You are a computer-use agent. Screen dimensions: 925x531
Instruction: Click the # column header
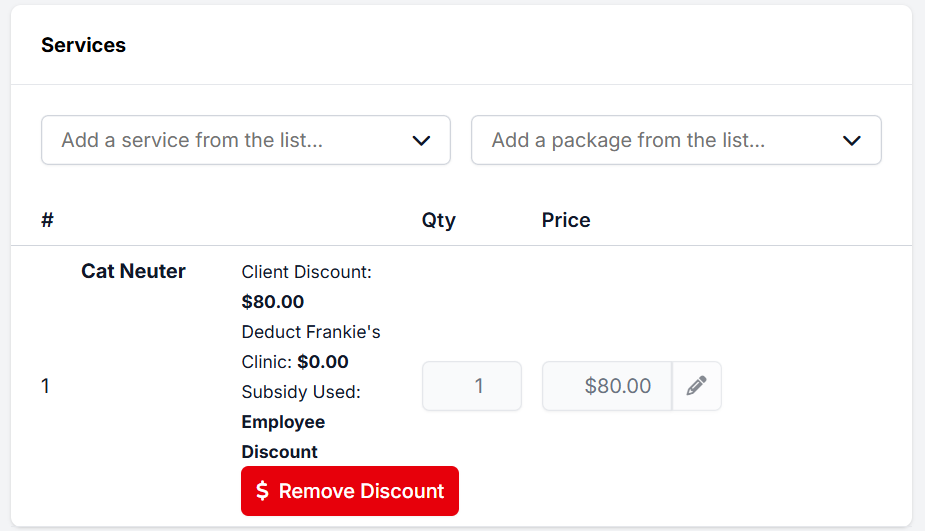(x=47, y=220)
